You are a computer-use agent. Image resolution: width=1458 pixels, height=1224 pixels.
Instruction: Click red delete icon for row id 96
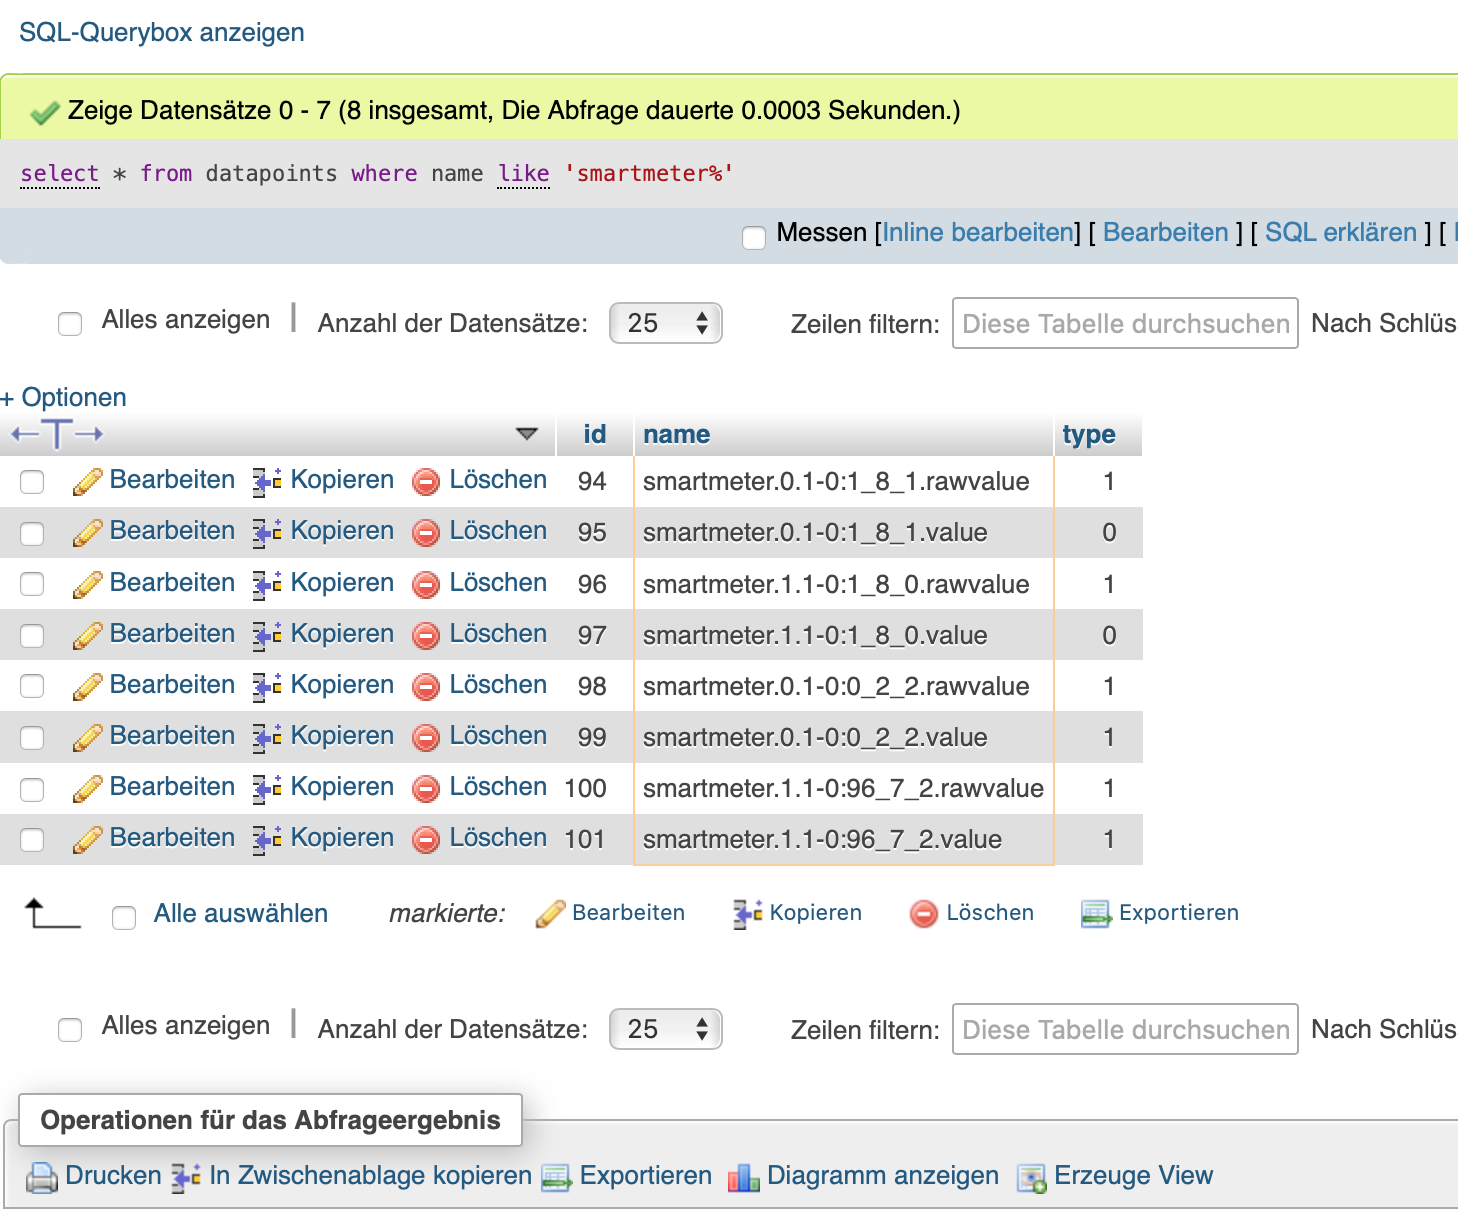(x=426, y=585)
